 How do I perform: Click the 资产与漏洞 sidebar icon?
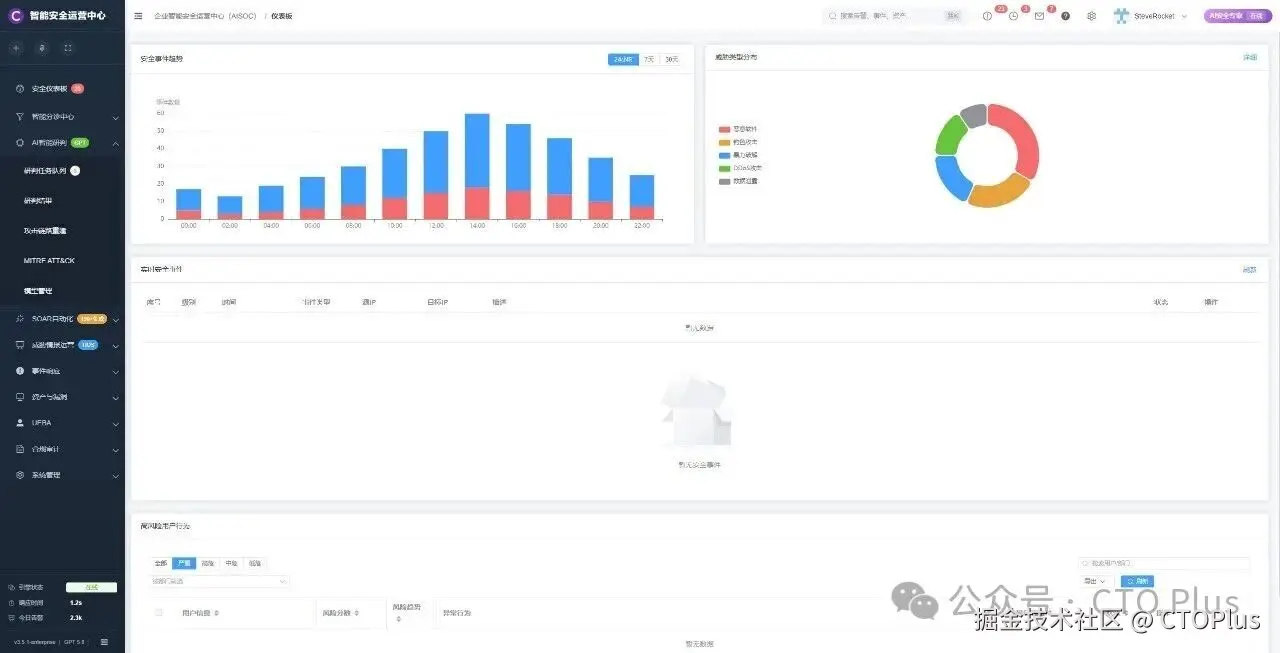tap(20, 397)
